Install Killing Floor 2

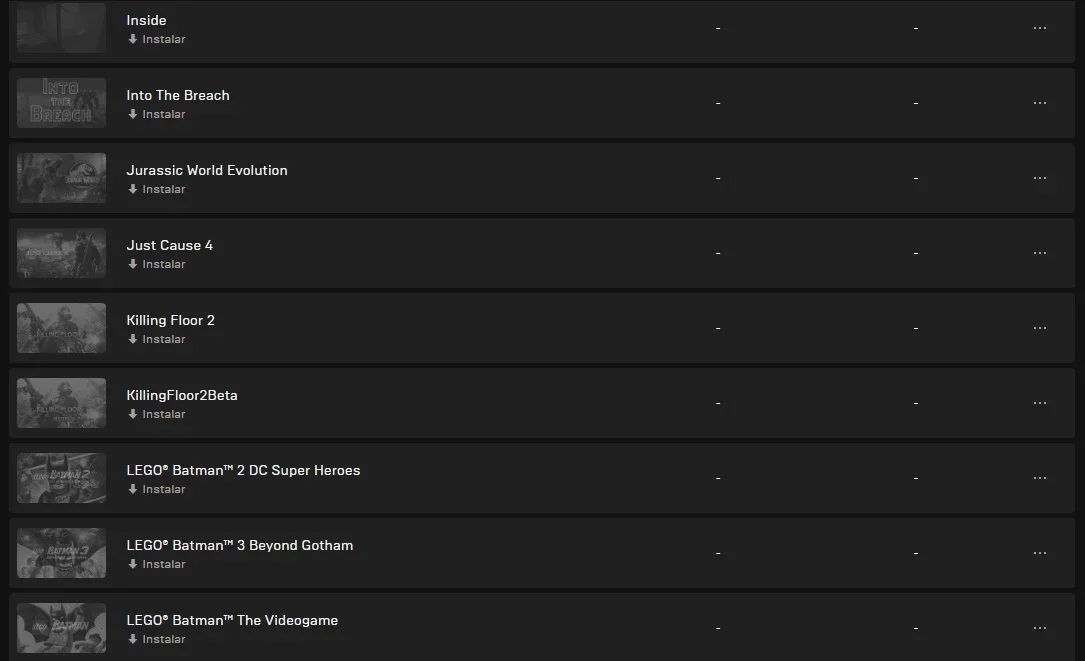click(156, 339)
